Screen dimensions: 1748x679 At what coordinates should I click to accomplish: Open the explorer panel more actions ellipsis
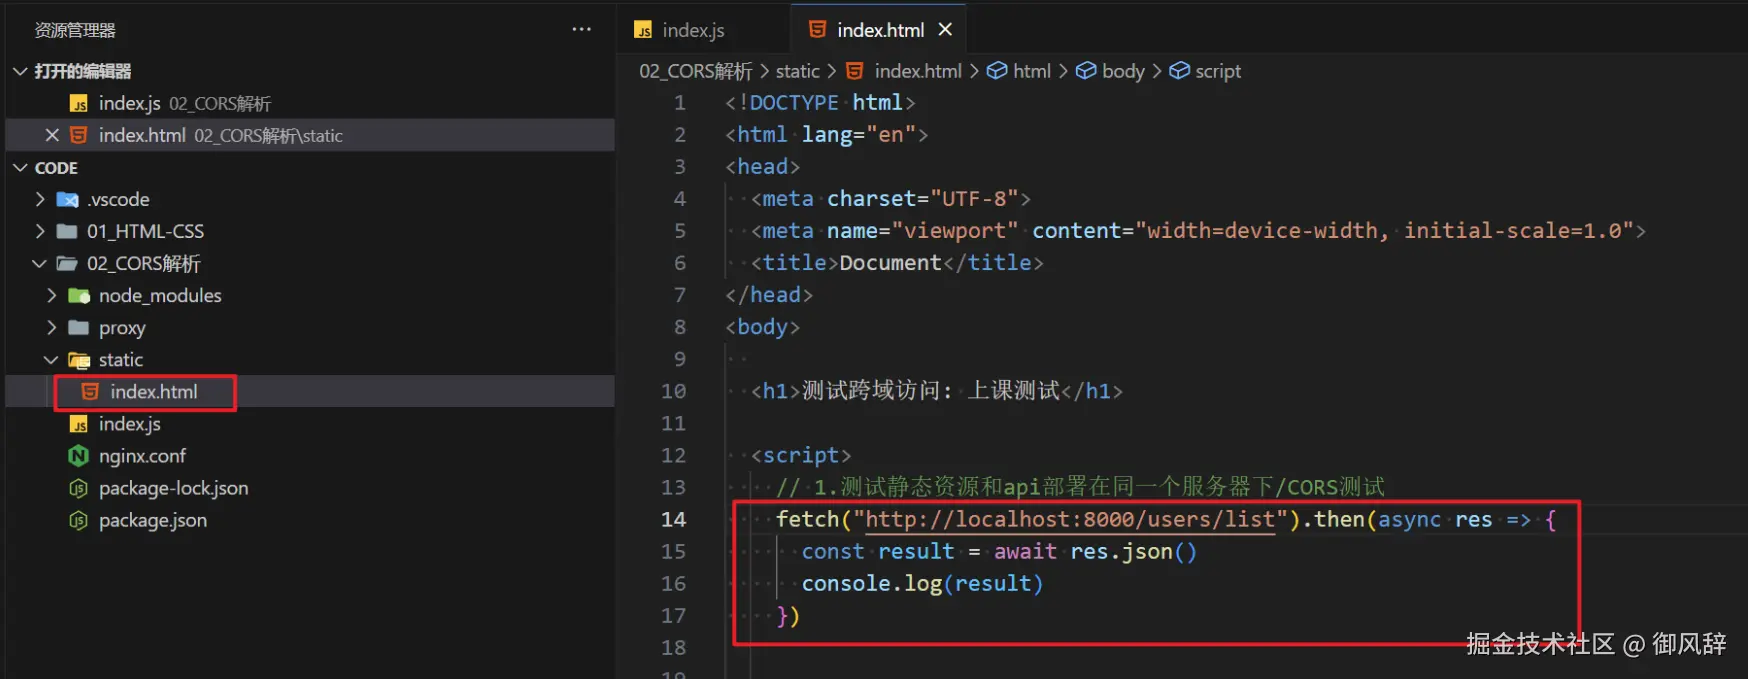pyautogui.click(x=581, y=30)
